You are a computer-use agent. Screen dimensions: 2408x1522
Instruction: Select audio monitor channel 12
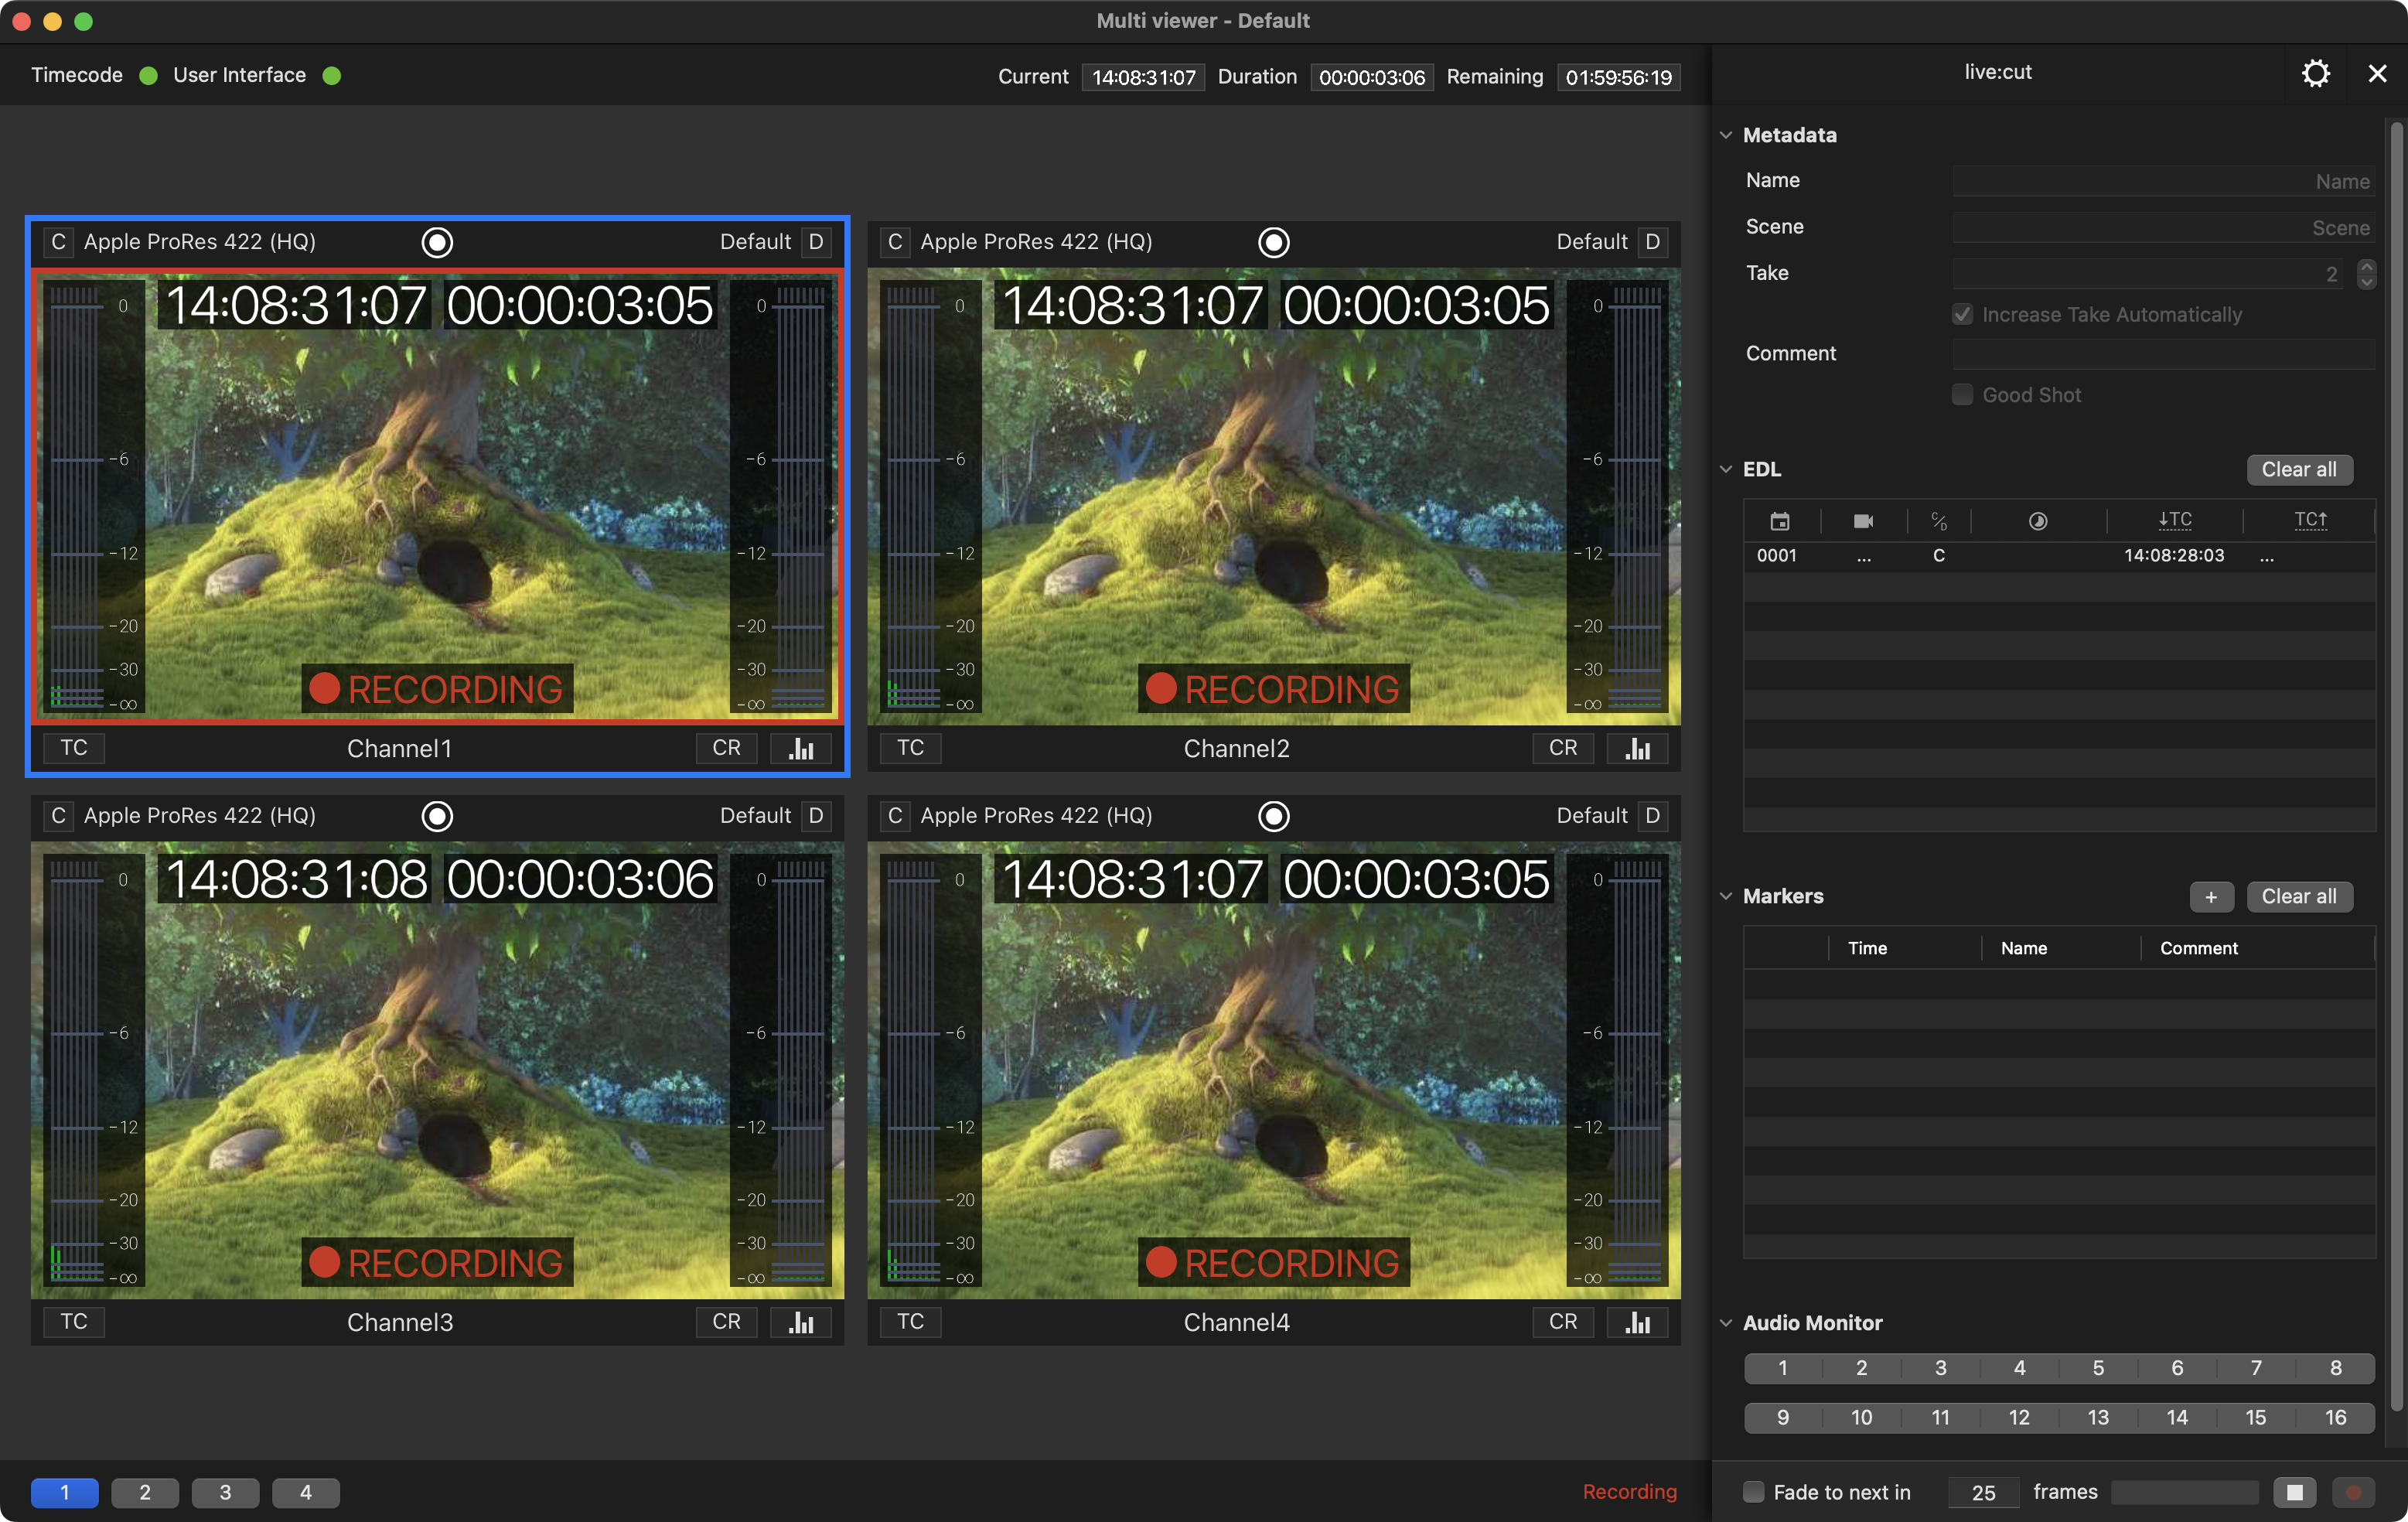pos(2019,1417)
